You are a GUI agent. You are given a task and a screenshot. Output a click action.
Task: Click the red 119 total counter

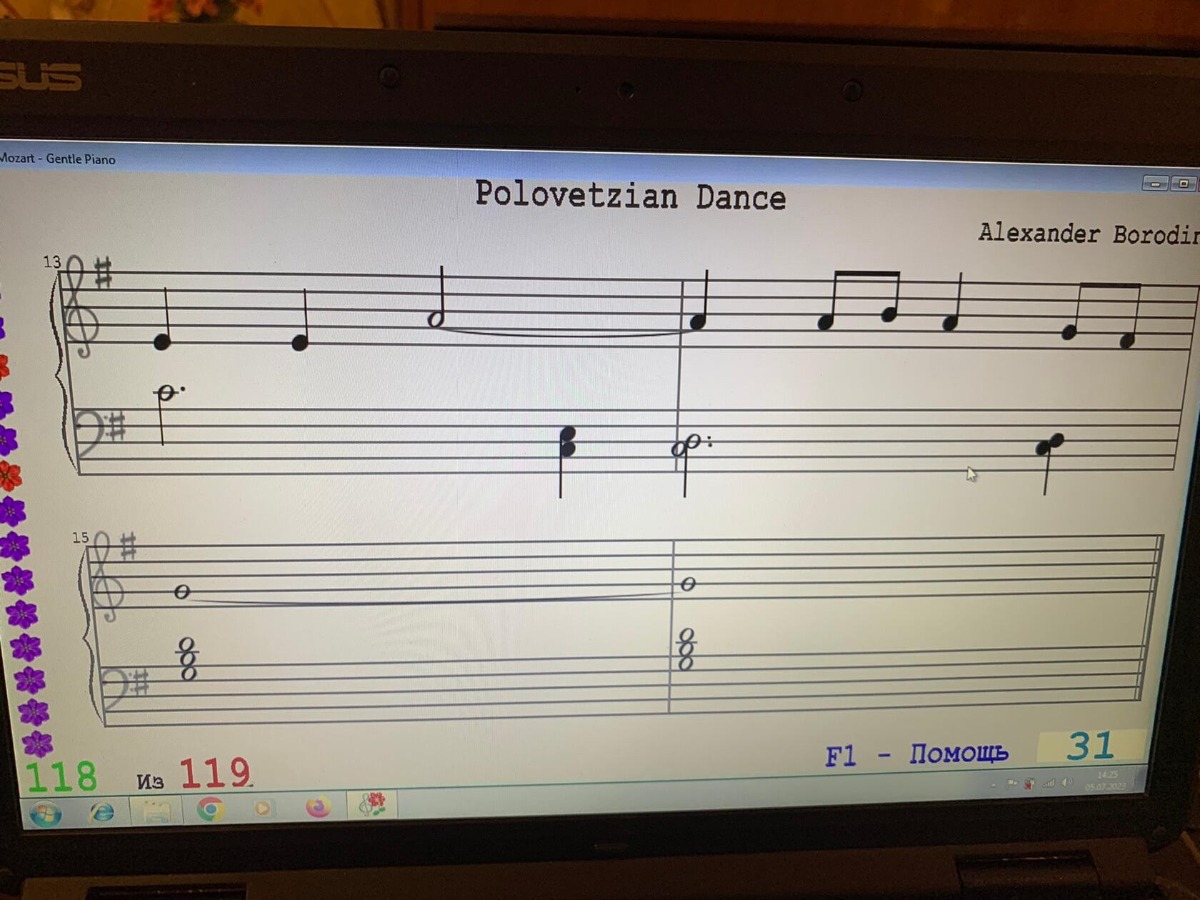[x=216, y=773]
